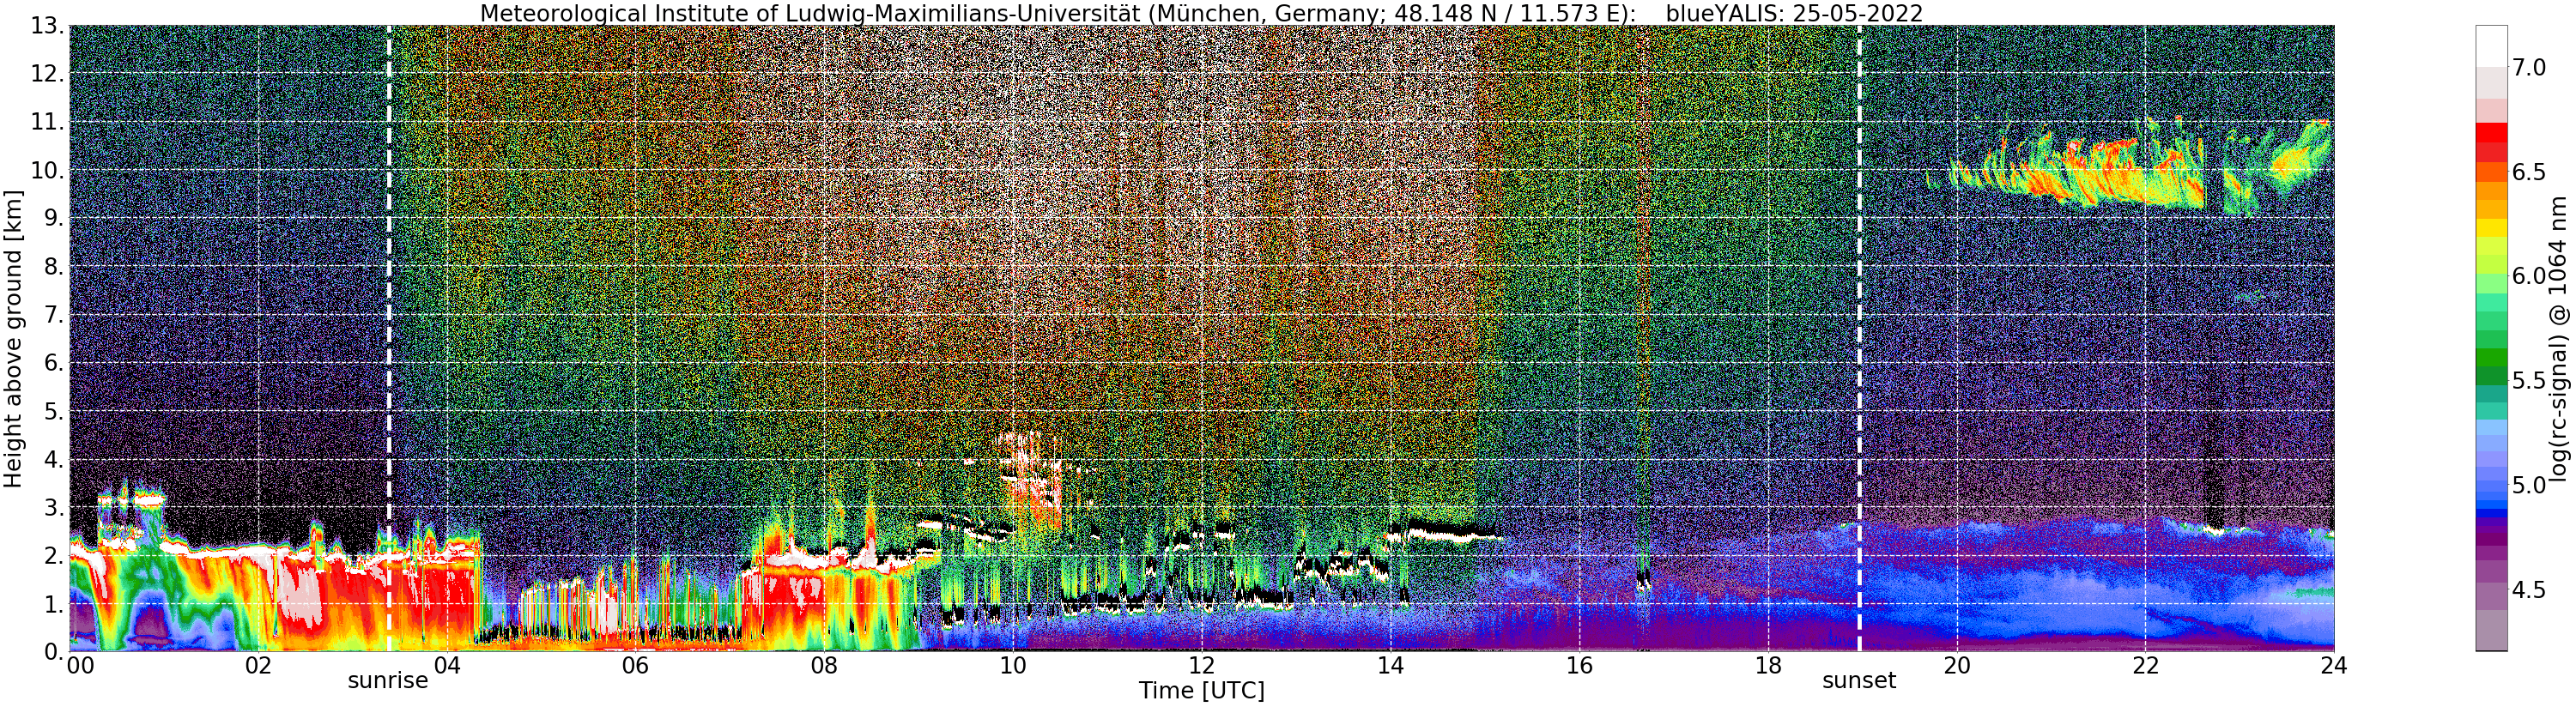Click the '6.5' colorbar tick label
Screen dimensions: 2576x707
coord(2529,172)
